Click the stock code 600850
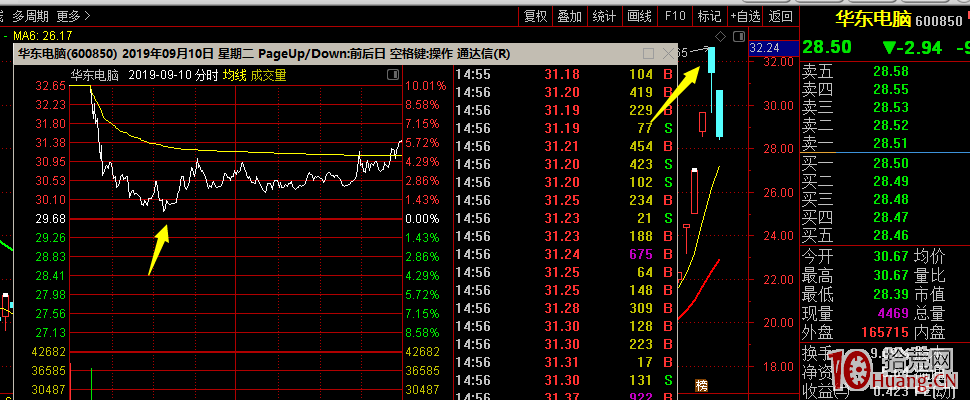The height and width of the screenshot is (400, 970). (938, 21)
